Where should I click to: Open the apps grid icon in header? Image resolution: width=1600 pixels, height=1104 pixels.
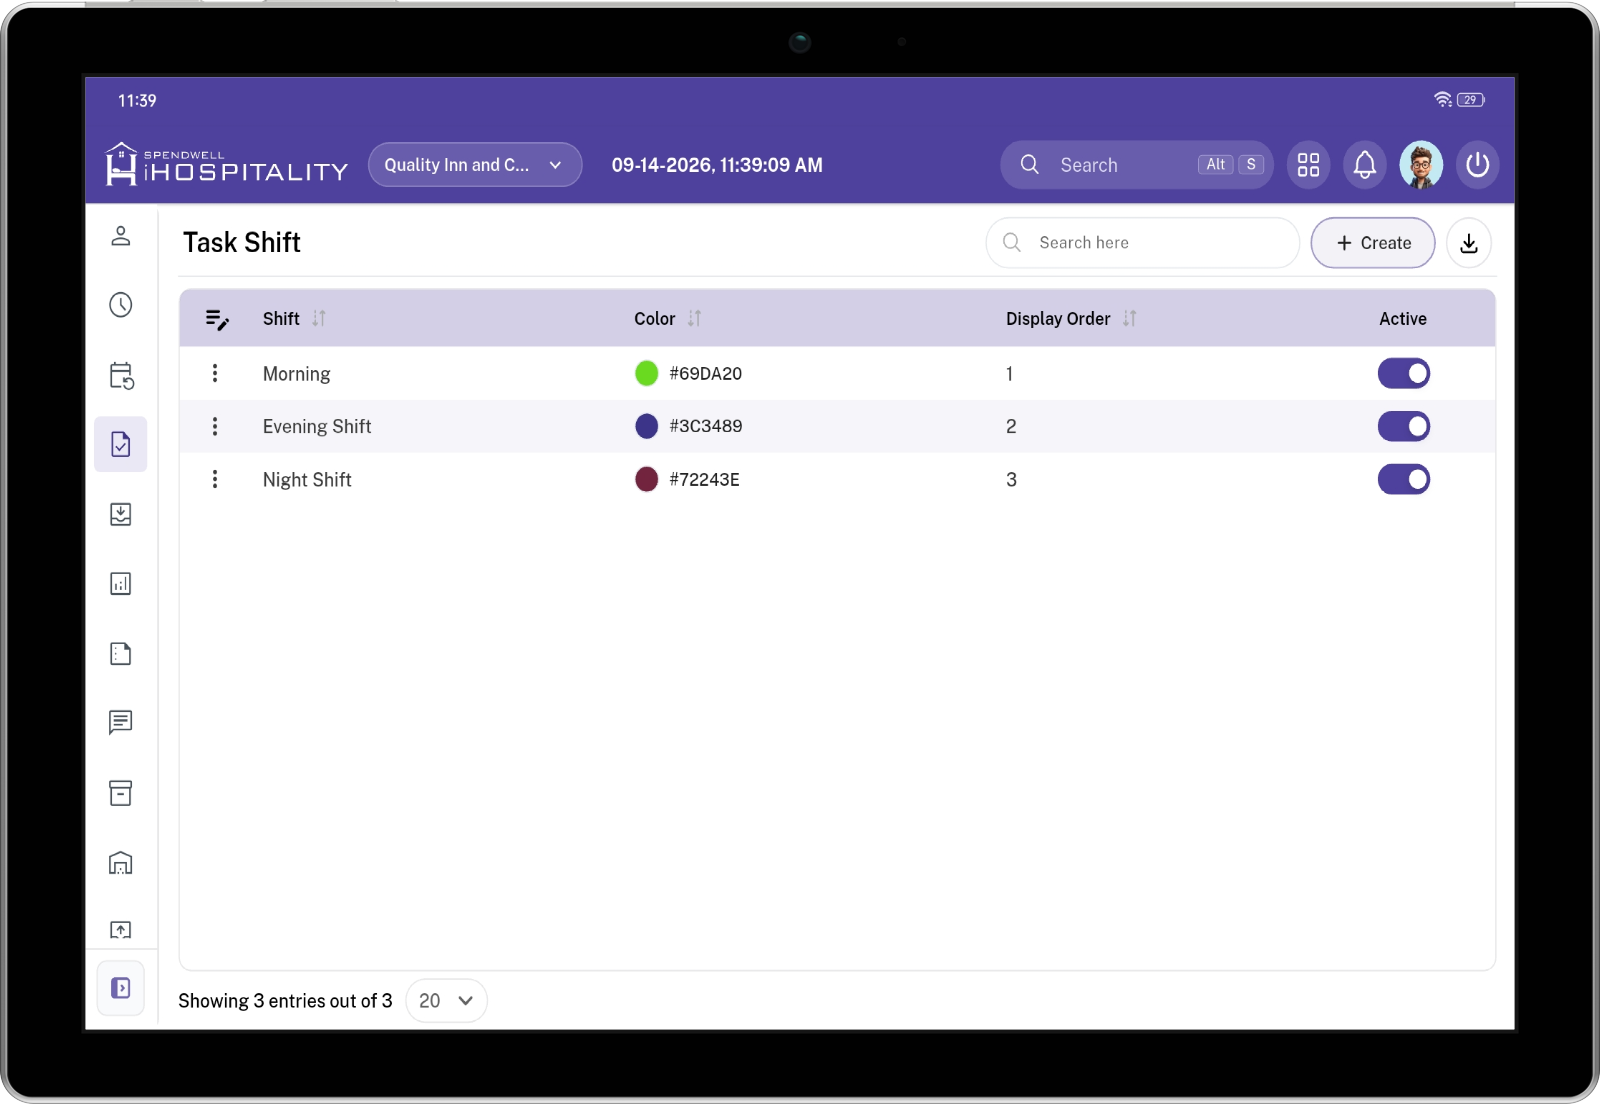click(x=1308, y=165)
